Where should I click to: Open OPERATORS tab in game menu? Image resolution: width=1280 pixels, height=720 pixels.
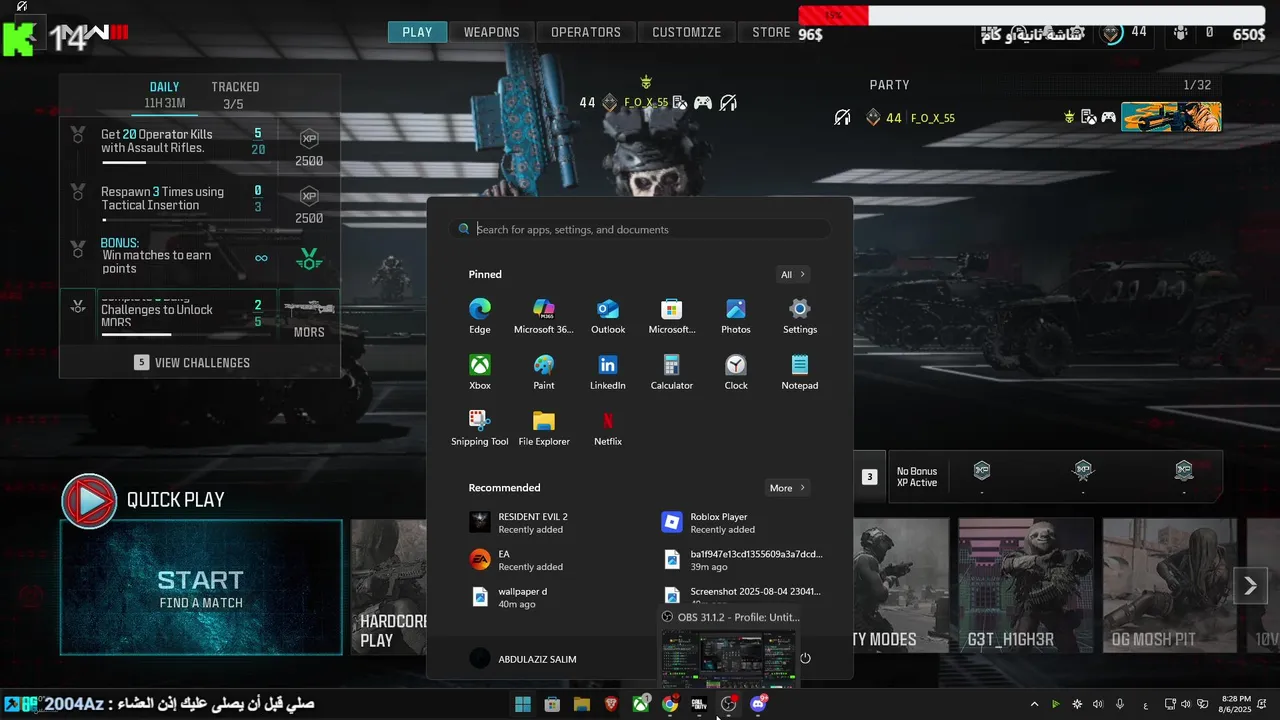tap(586, 32)
